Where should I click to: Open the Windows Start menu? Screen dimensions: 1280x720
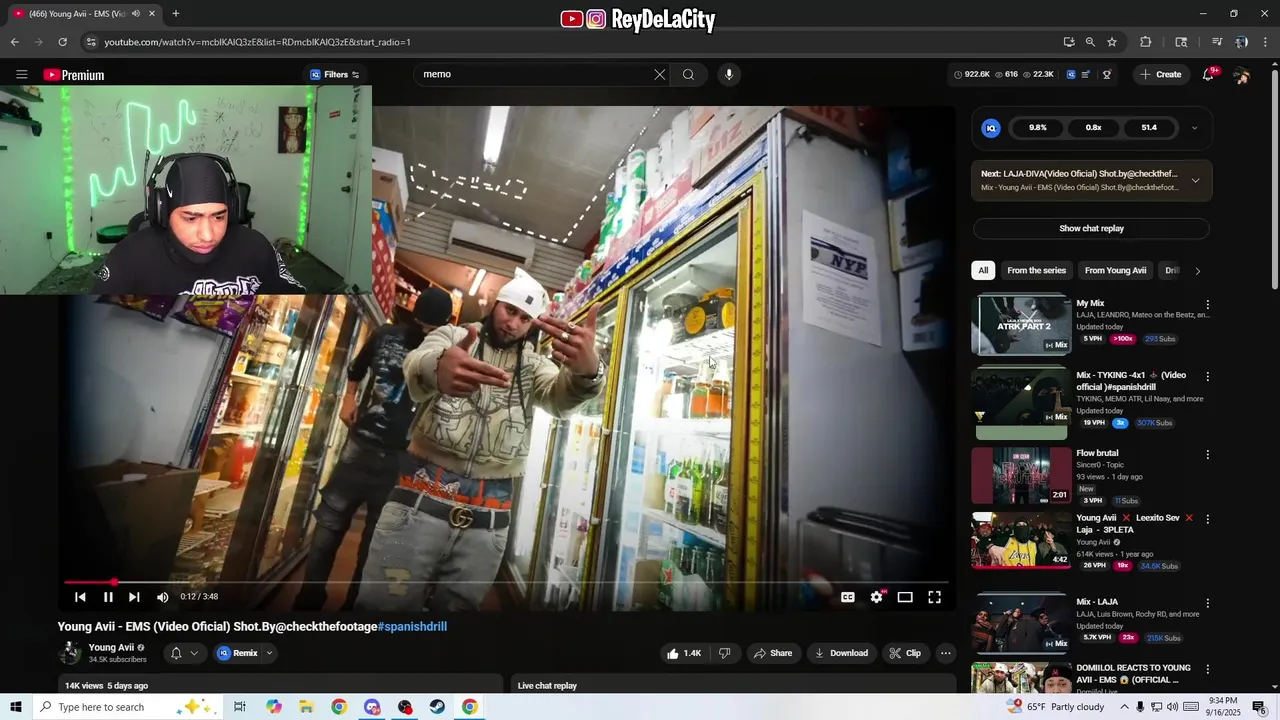coord(15,707)
